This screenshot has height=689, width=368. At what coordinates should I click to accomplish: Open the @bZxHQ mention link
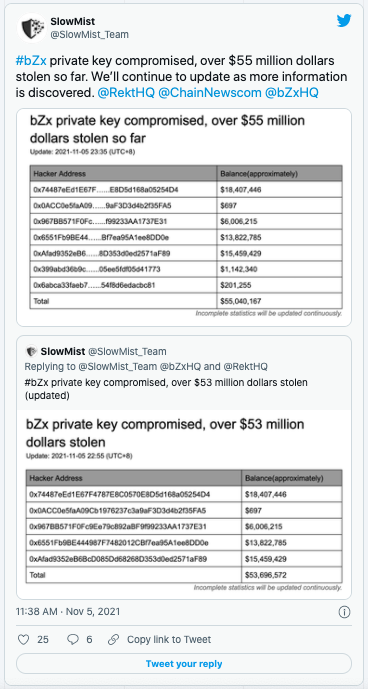[x=294, y=94]
